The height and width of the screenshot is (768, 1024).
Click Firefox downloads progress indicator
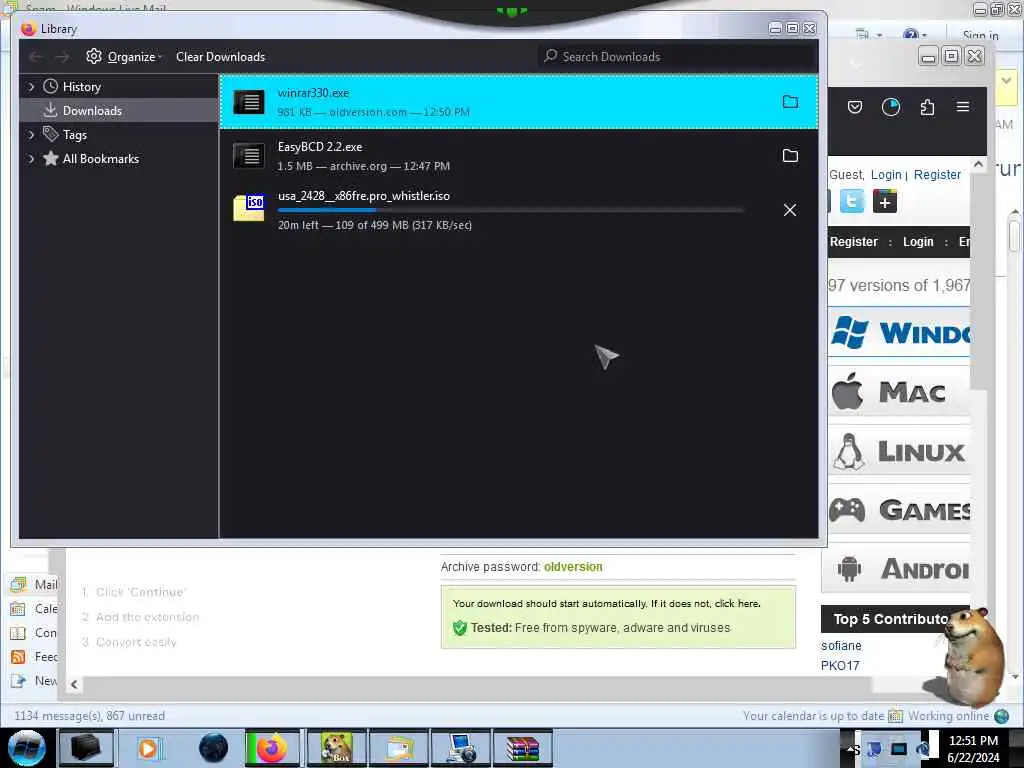(x=891, y=107)
